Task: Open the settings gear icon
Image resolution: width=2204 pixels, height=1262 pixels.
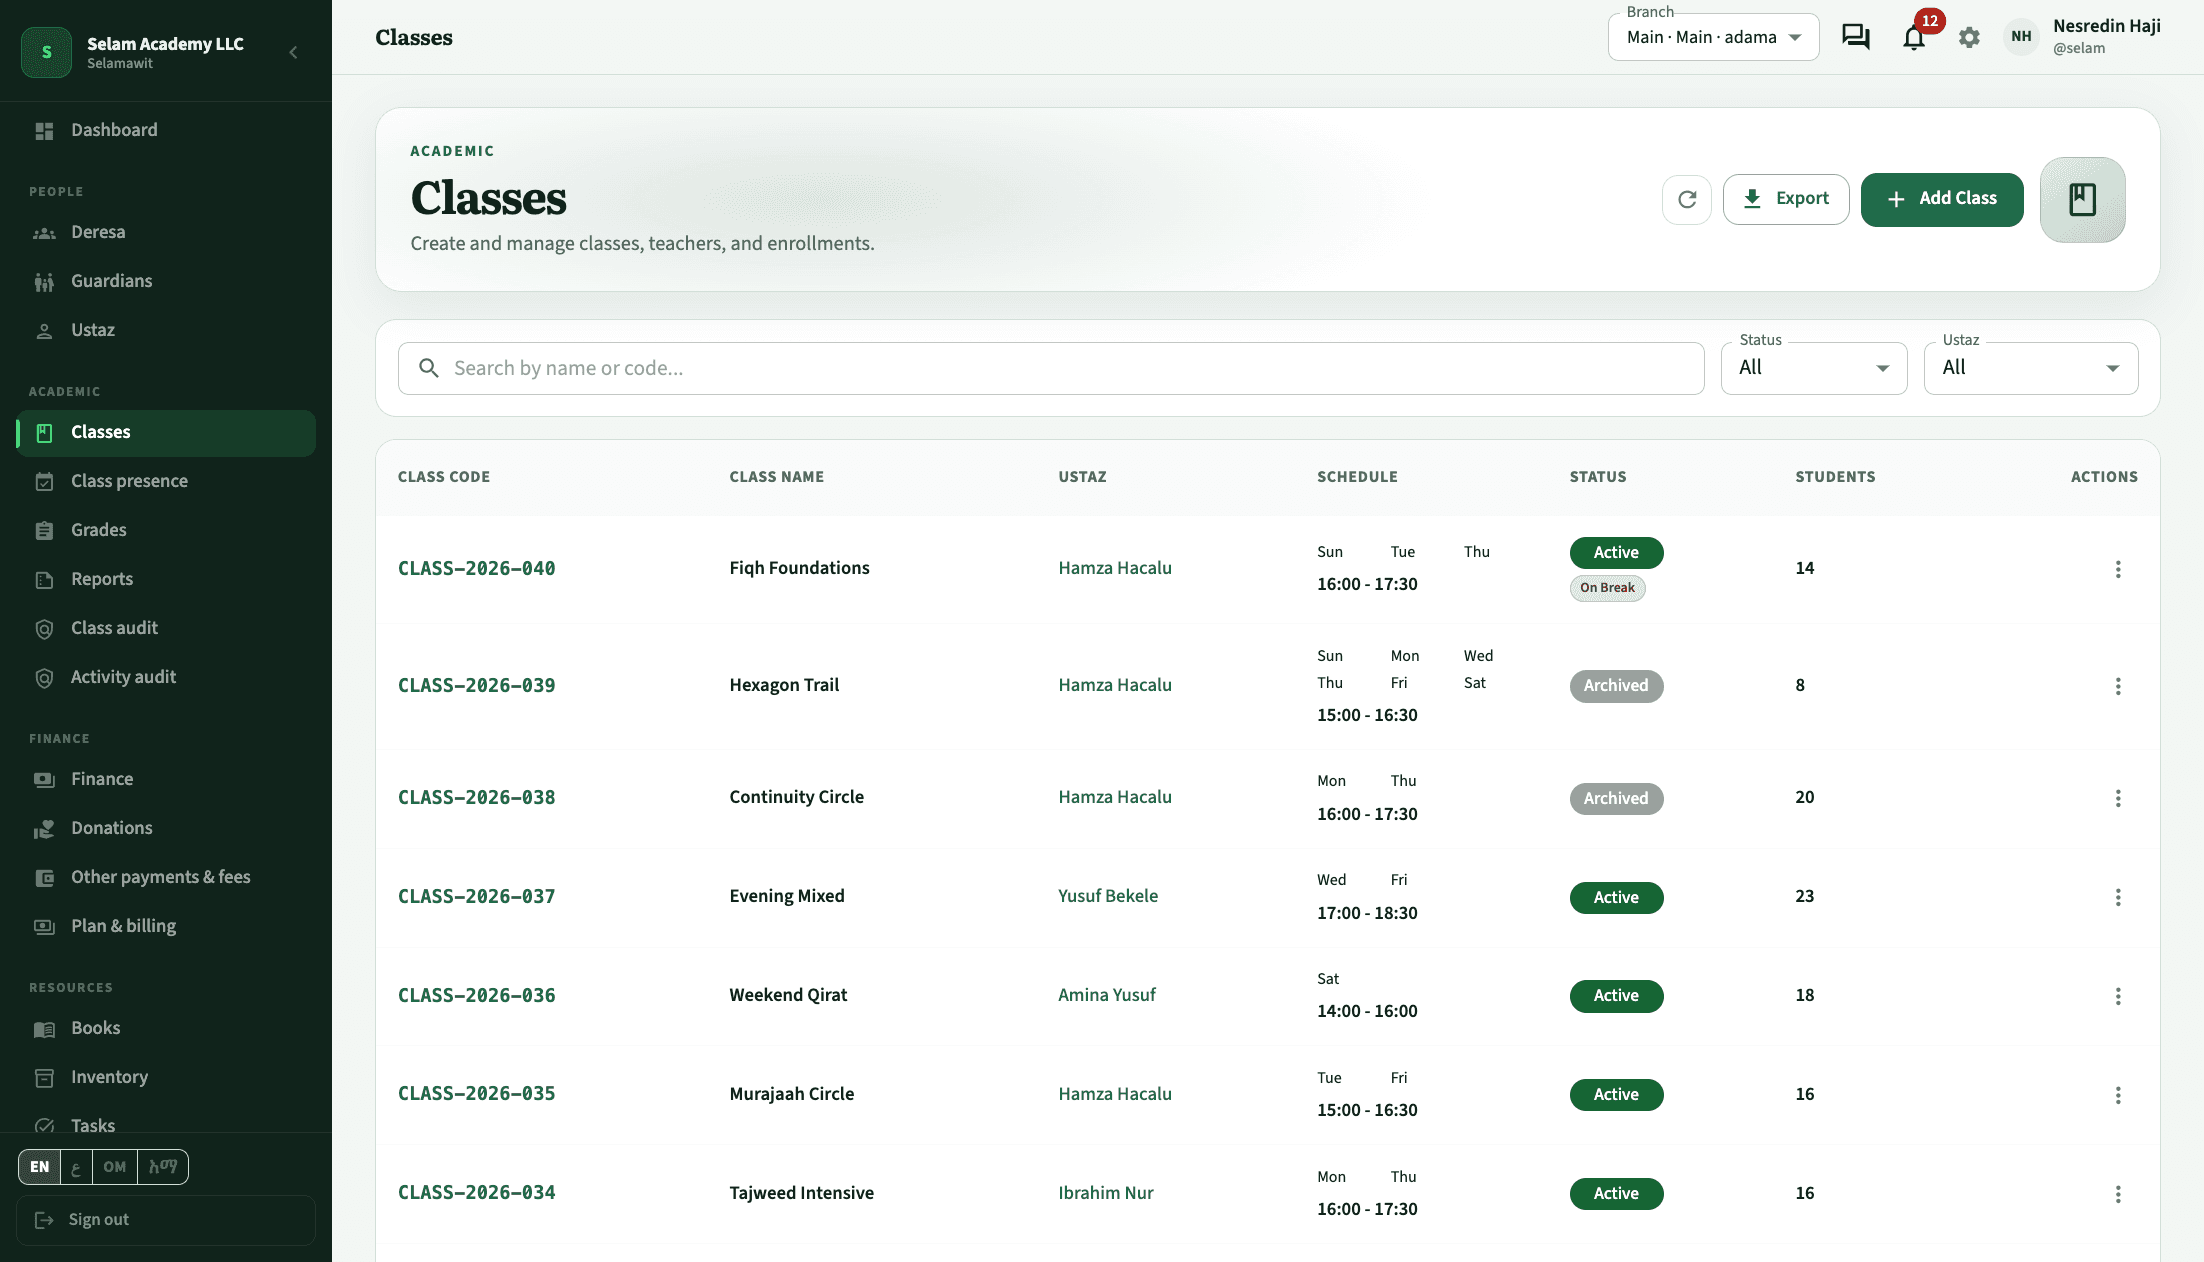Action: click(1969, 37)
